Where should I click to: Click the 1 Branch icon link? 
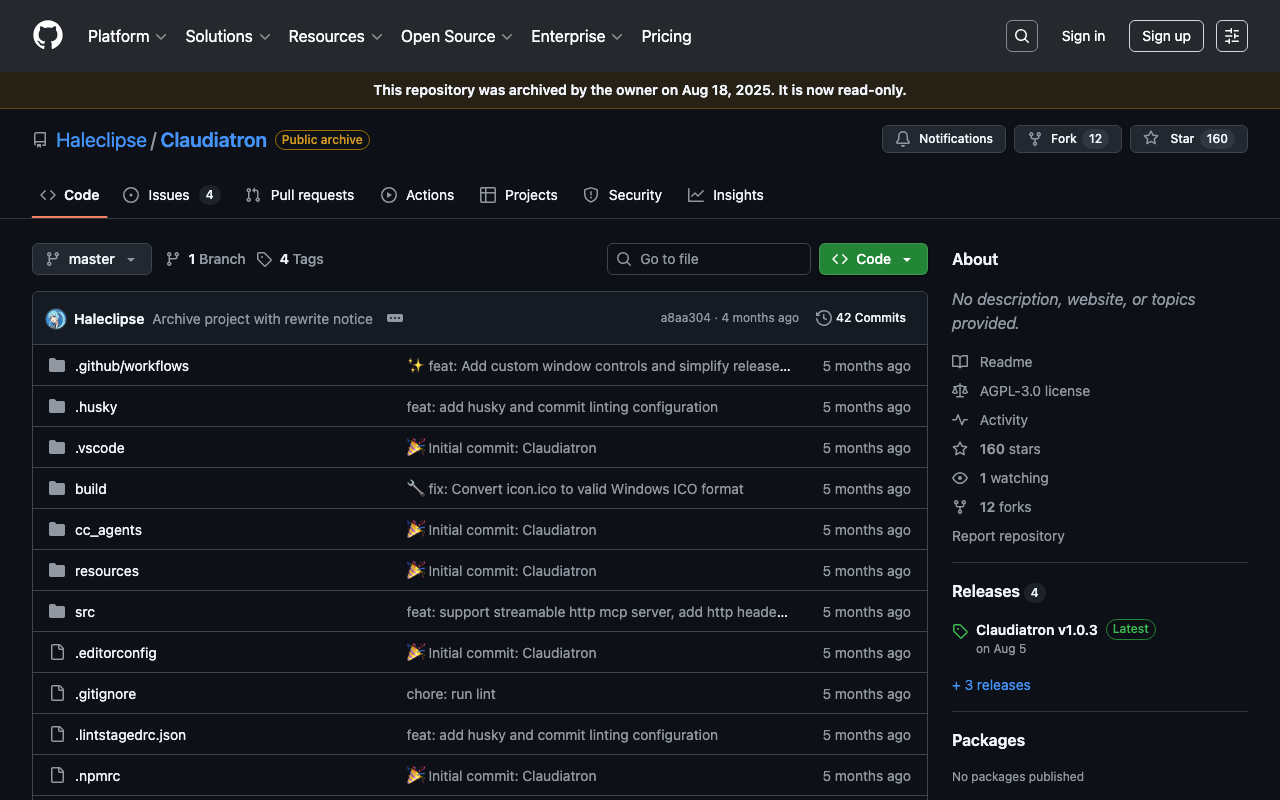pyautogui.click(x=205, y=259)
